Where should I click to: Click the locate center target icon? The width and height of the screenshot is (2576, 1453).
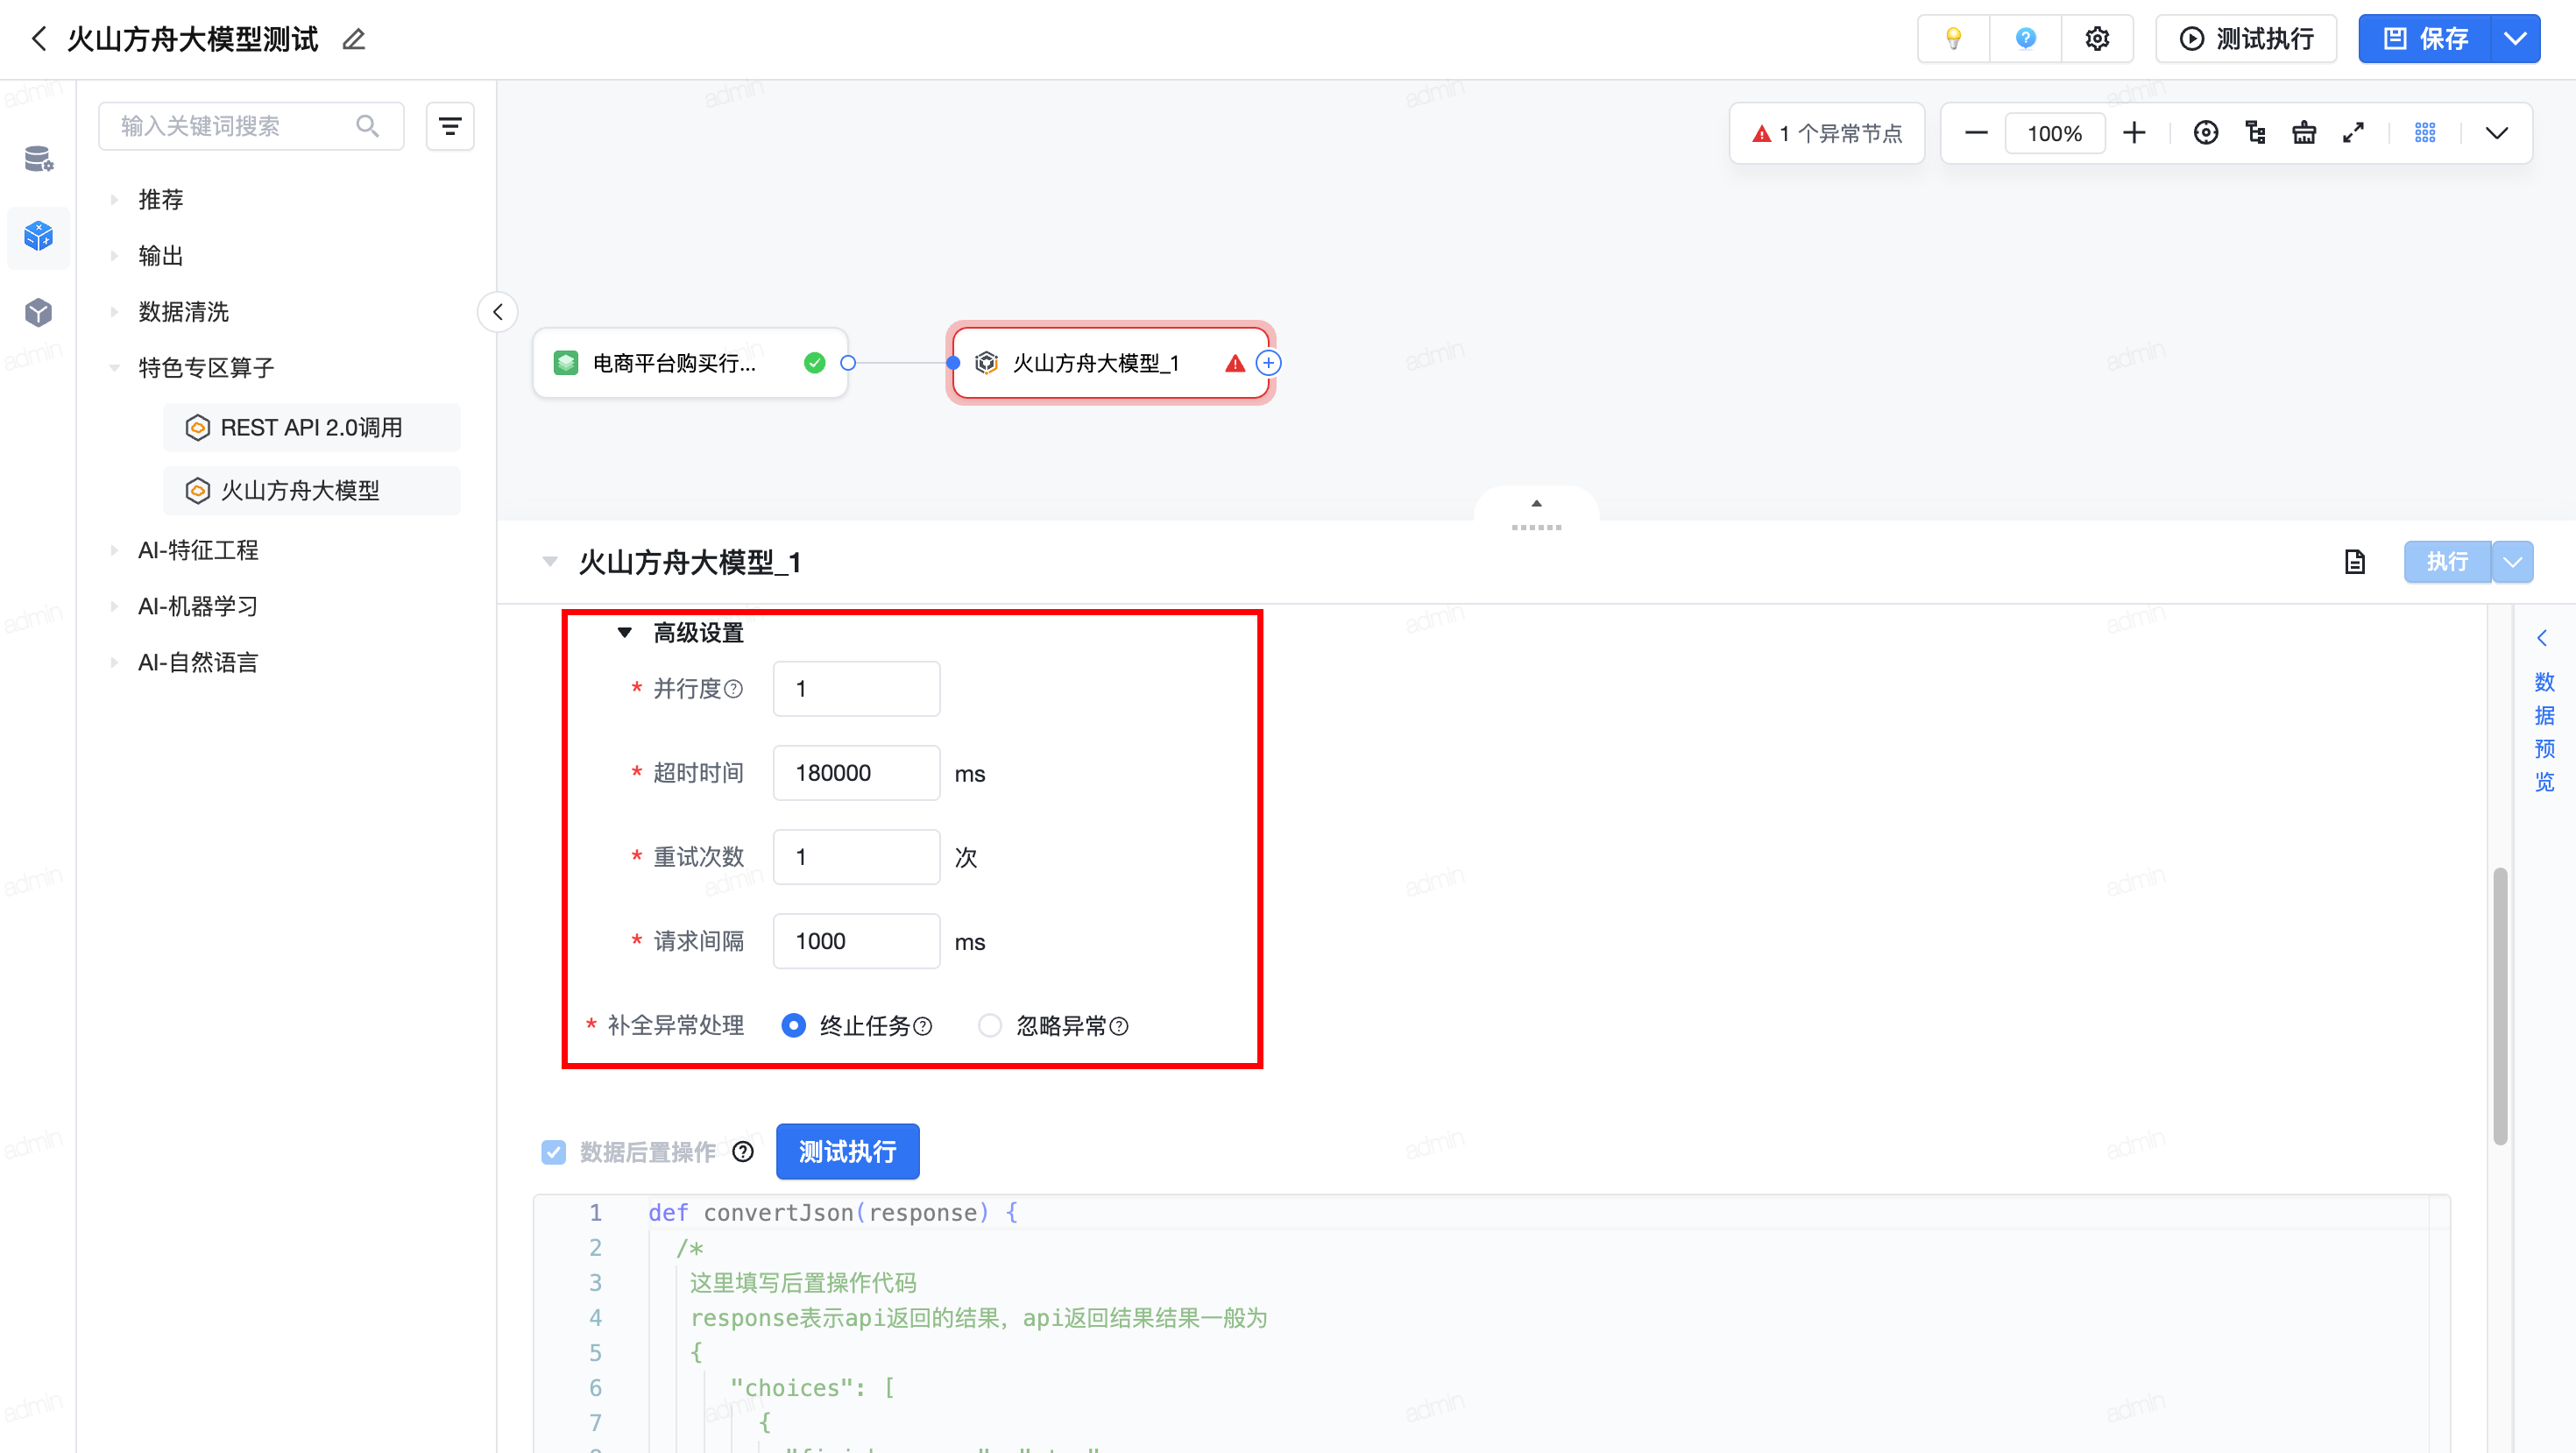point(2205,133)
